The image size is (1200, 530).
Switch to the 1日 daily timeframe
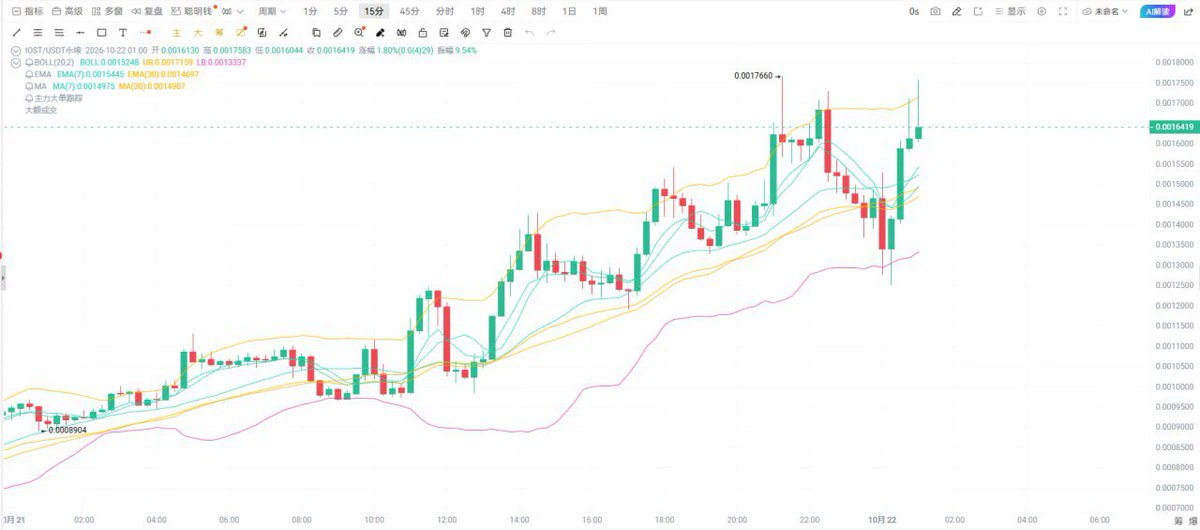coord(569,11)
